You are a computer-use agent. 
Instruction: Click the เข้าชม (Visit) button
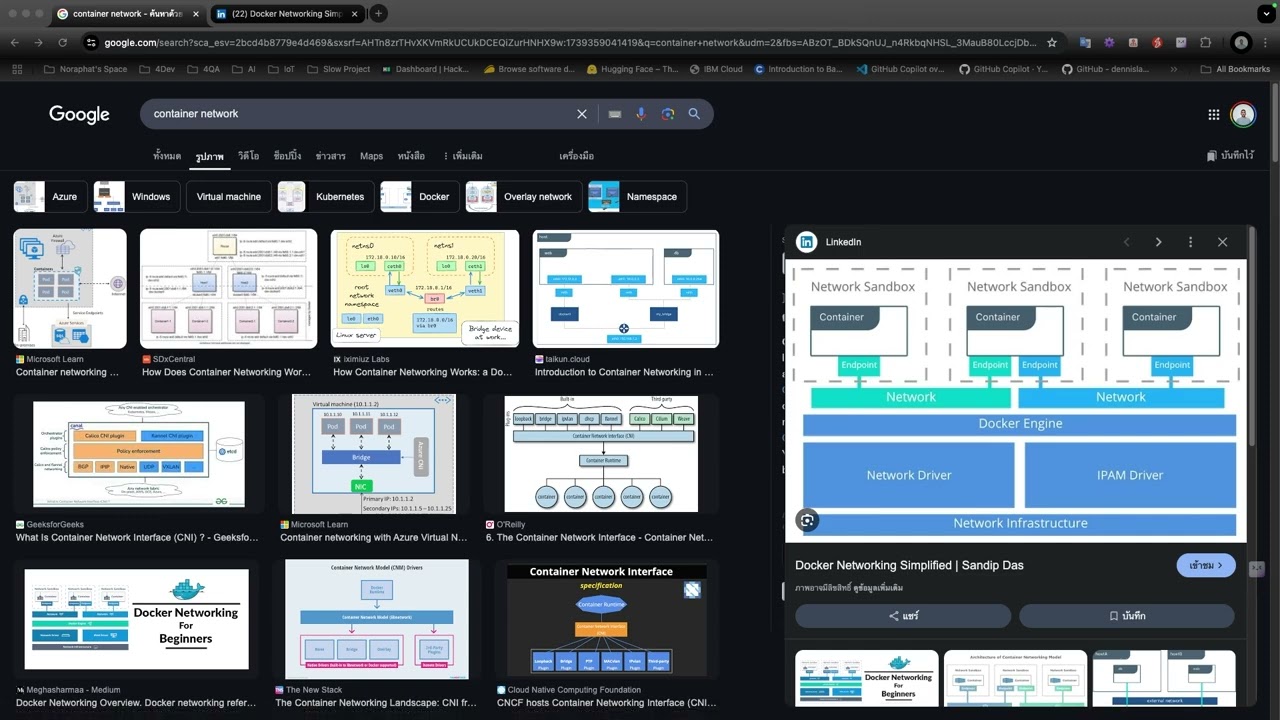pos(1206,565)
